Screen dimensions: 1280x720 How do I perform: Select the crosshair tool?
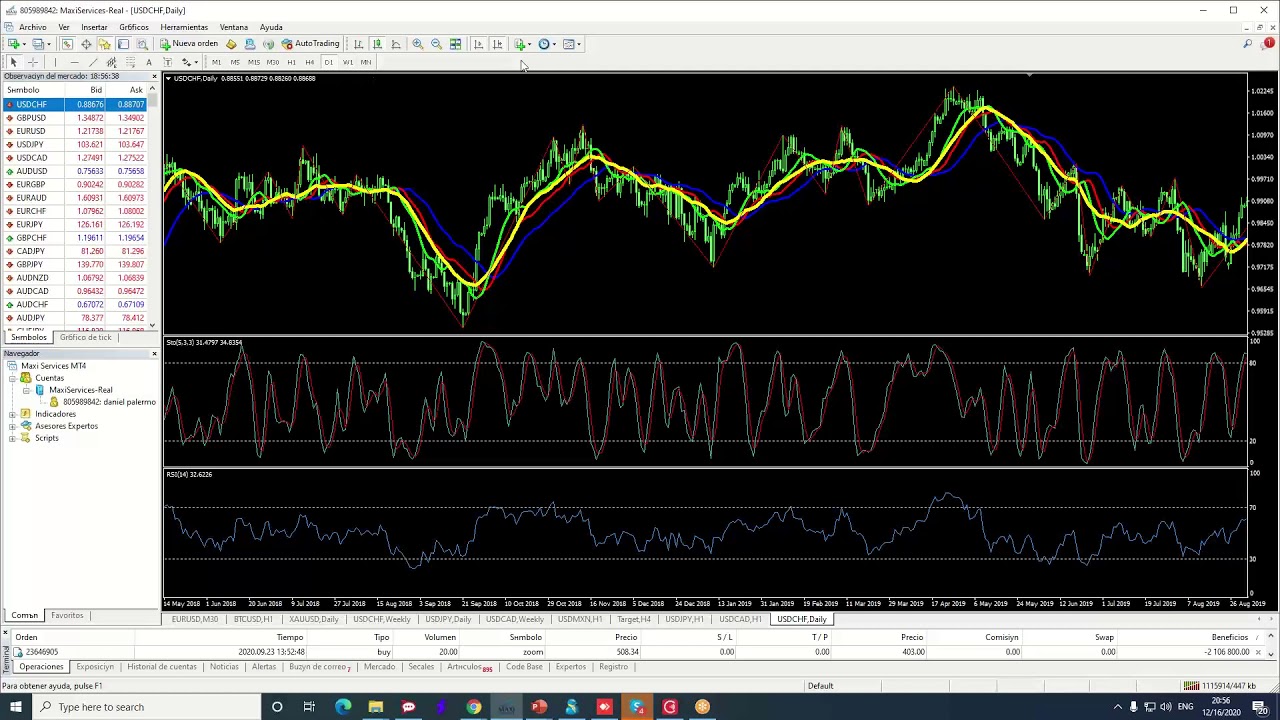click(x=32, y=62)
